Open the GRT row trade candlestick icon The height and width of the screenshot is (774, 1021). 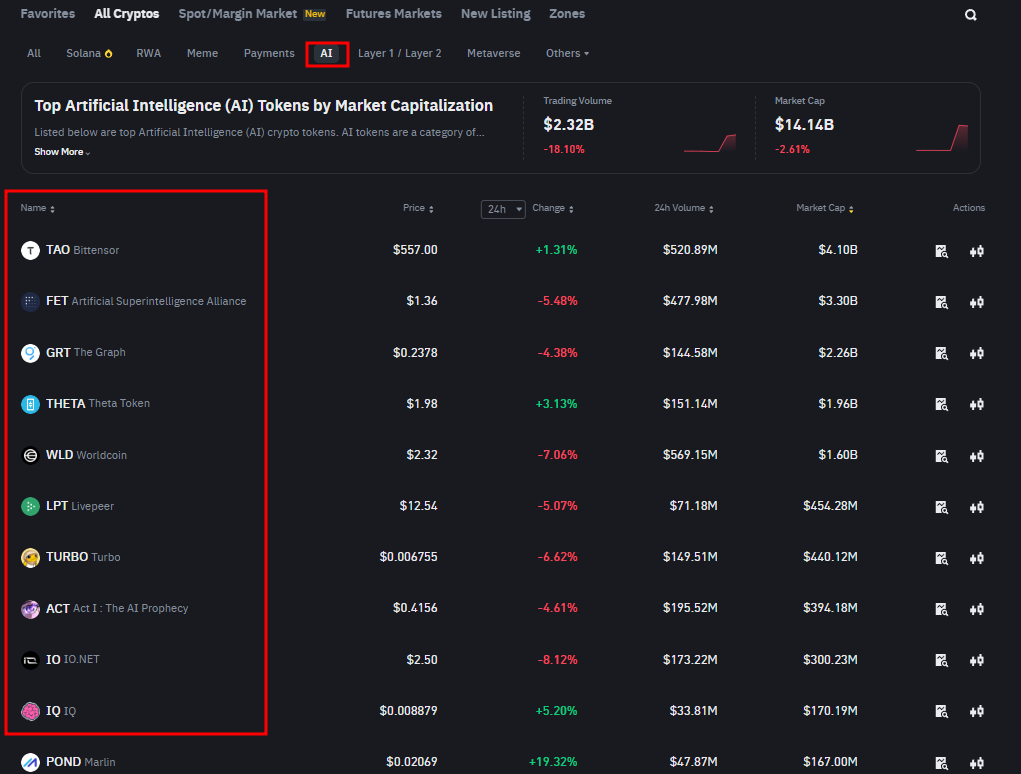pos(977,353)
